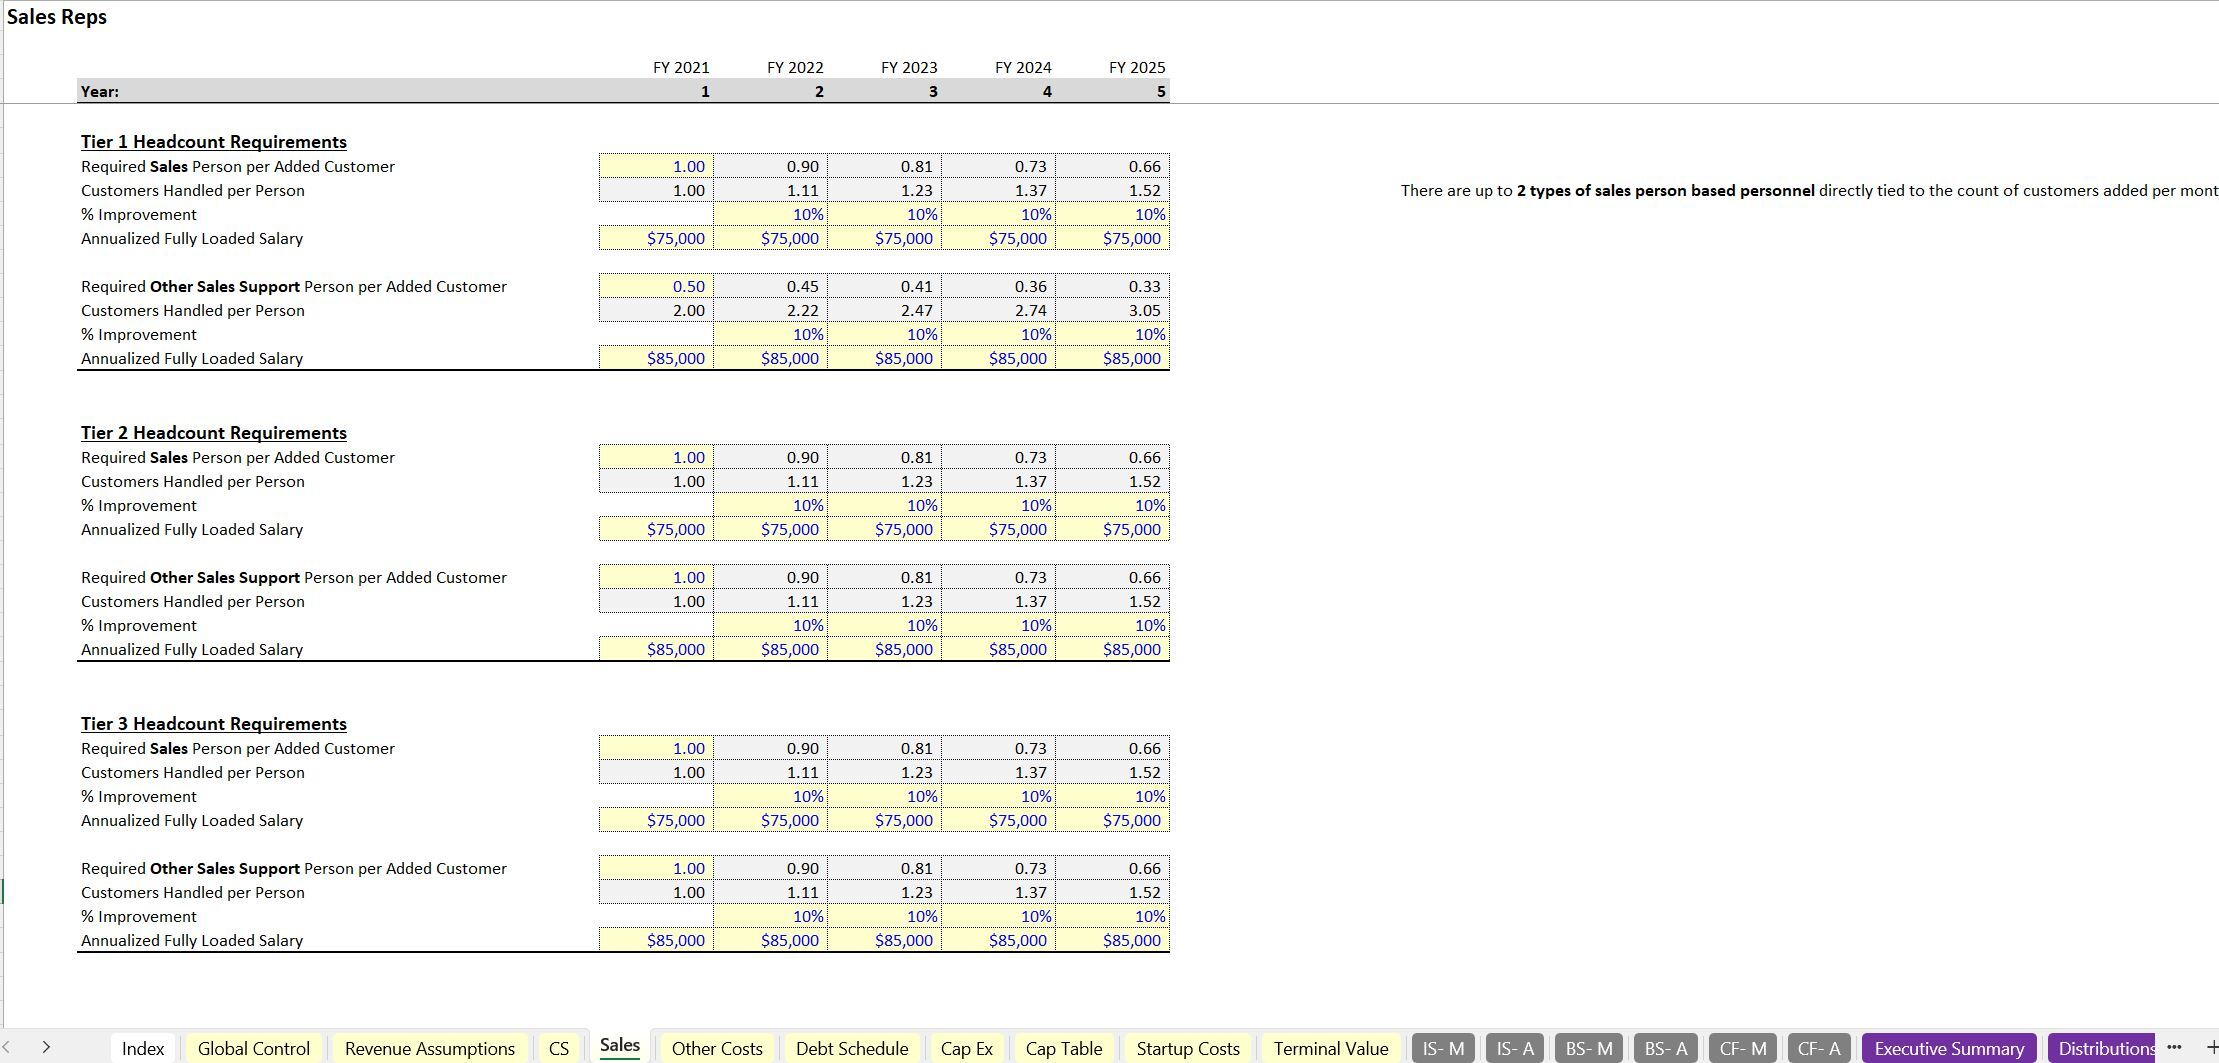Click the sales personnel note text
Screen dimensions: 2219x1063
(1809, 190)
